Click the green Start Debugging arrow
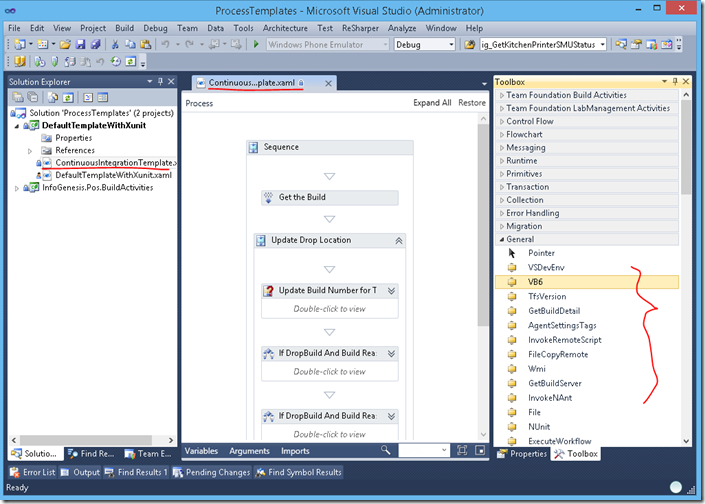705x504 pixels. [256, 44]
